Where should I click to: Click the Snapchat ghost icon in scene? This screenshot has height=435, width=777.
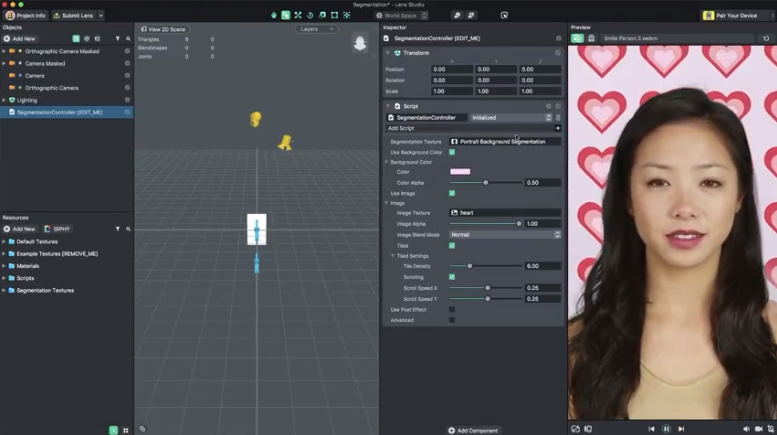(360, 43)
